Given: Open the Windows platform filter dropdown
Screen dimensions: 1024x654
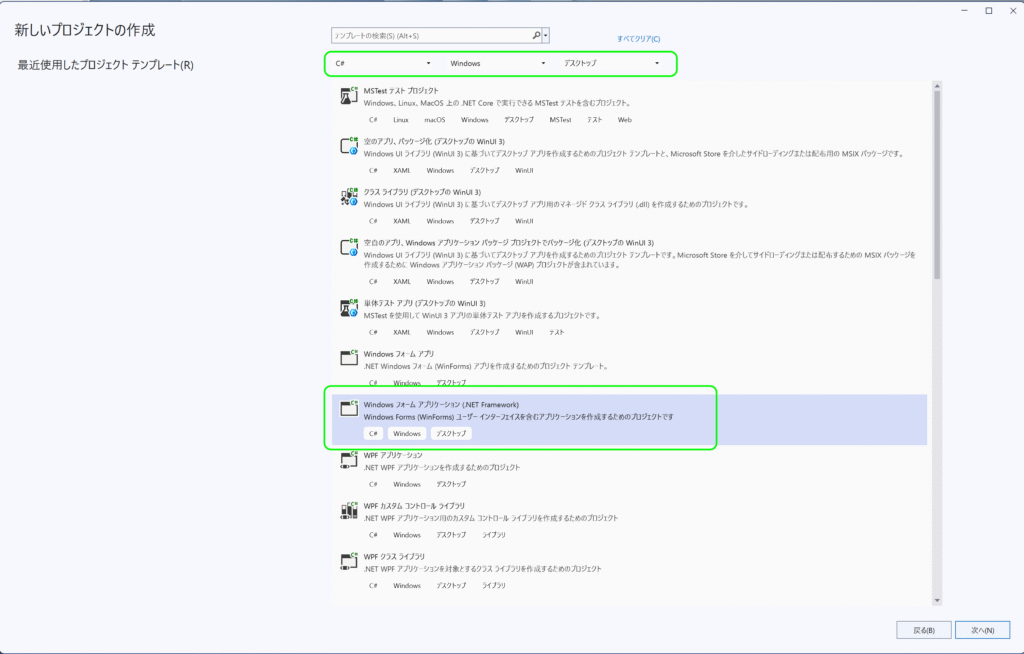Looking at the screenshot, I should (498, 63).
